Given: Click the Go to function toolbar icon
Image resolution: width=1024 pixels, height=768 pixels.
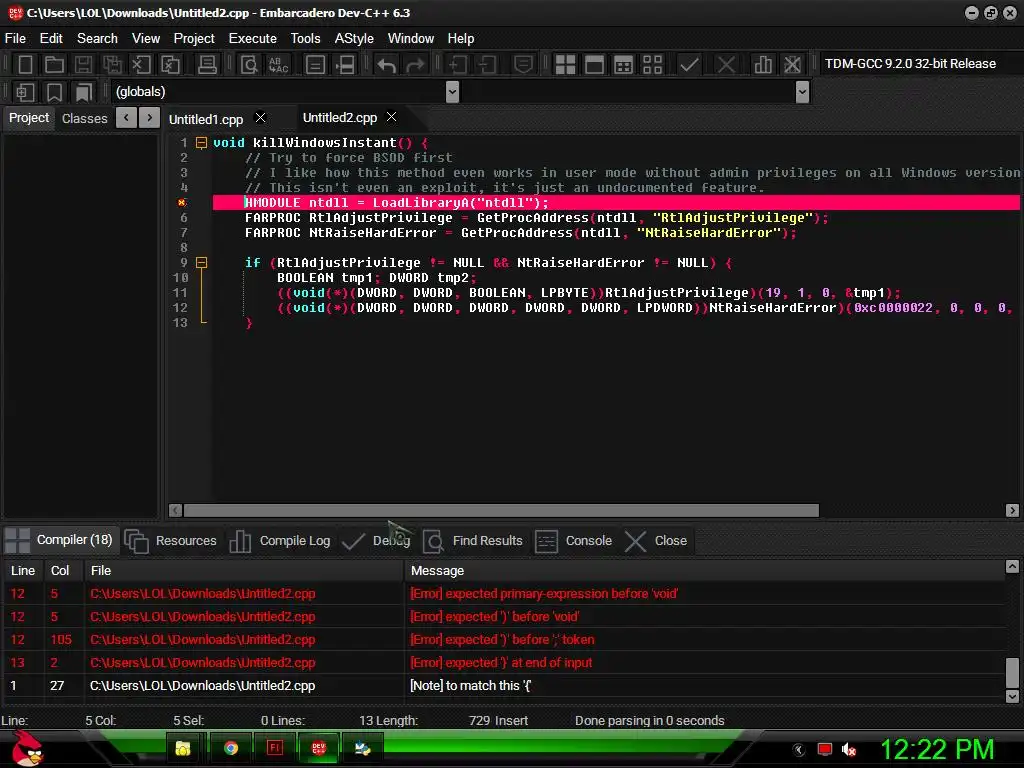Looking at the screenshot, I should 315,64.
